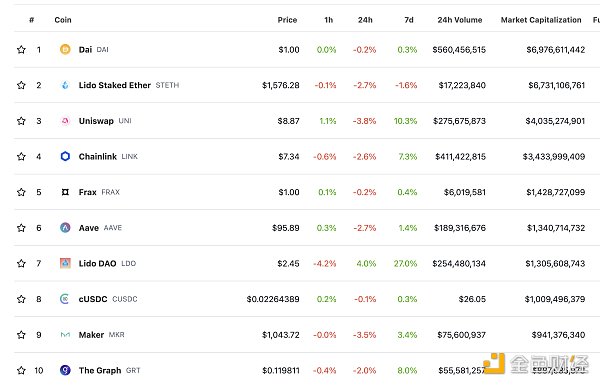Toggle favorite star for Uniswap
The height and width of the screenshot is (385, 600).
pyautogui.click(x=21, y=121)
